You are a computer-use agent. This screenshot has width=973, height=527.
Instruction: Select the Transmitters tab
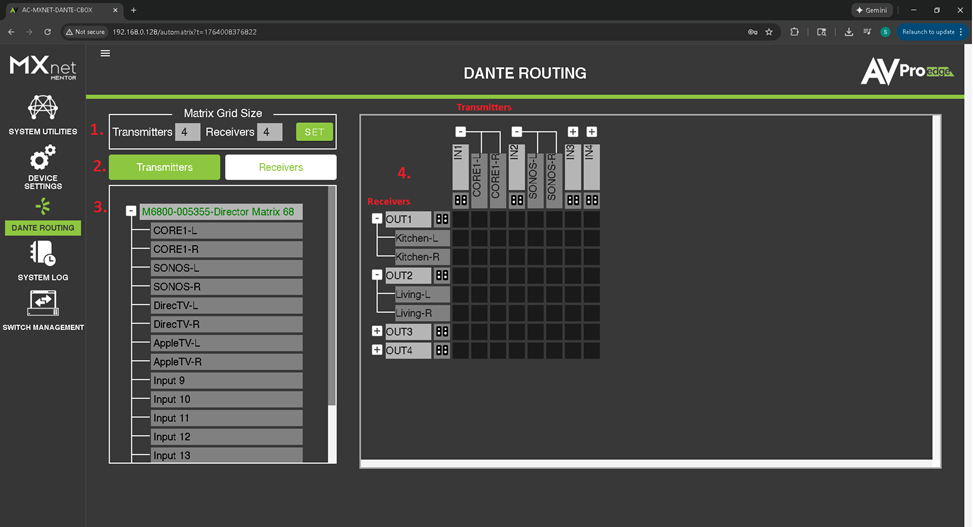pyautogui.click(x=165, y=167)
